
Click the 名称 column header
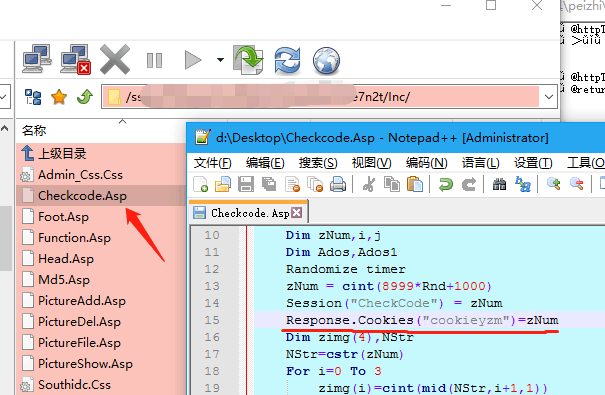point(34,130)
